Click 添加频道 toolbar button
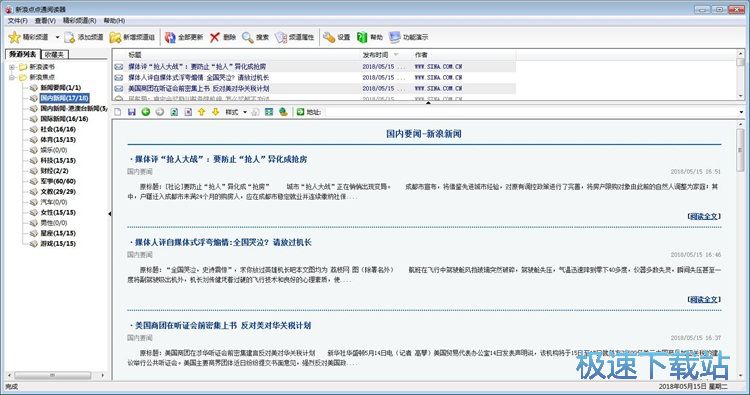Viewport: 750px width, 395px height. point(84,37)
